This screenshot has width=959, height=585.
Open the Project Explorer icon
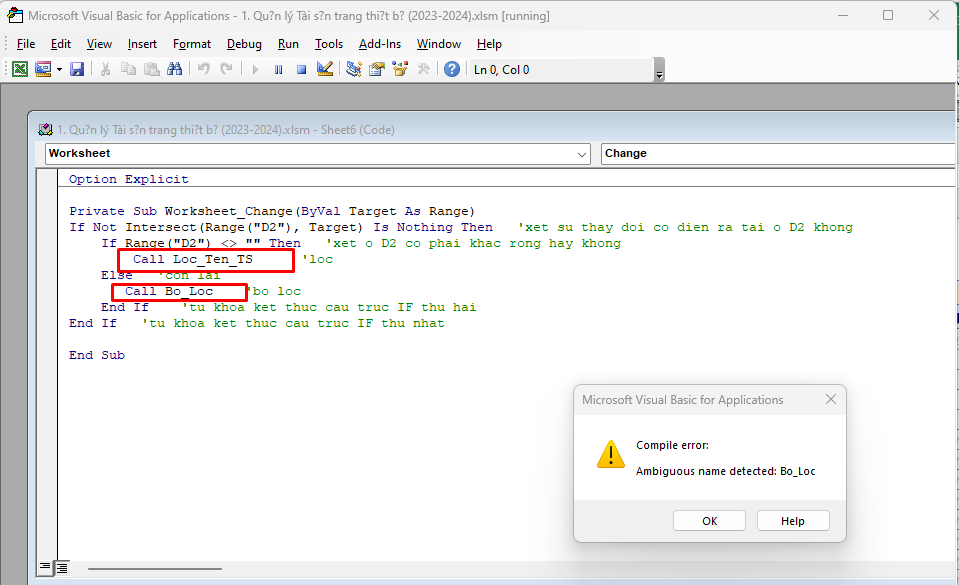click(354, 69)
